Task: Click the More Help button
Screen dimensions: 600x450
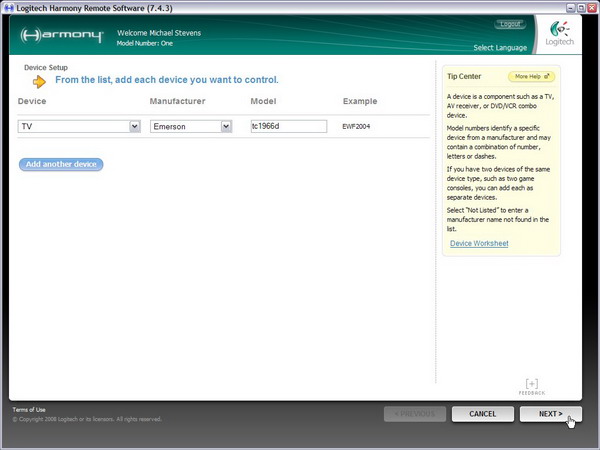Action: point(532,77)
